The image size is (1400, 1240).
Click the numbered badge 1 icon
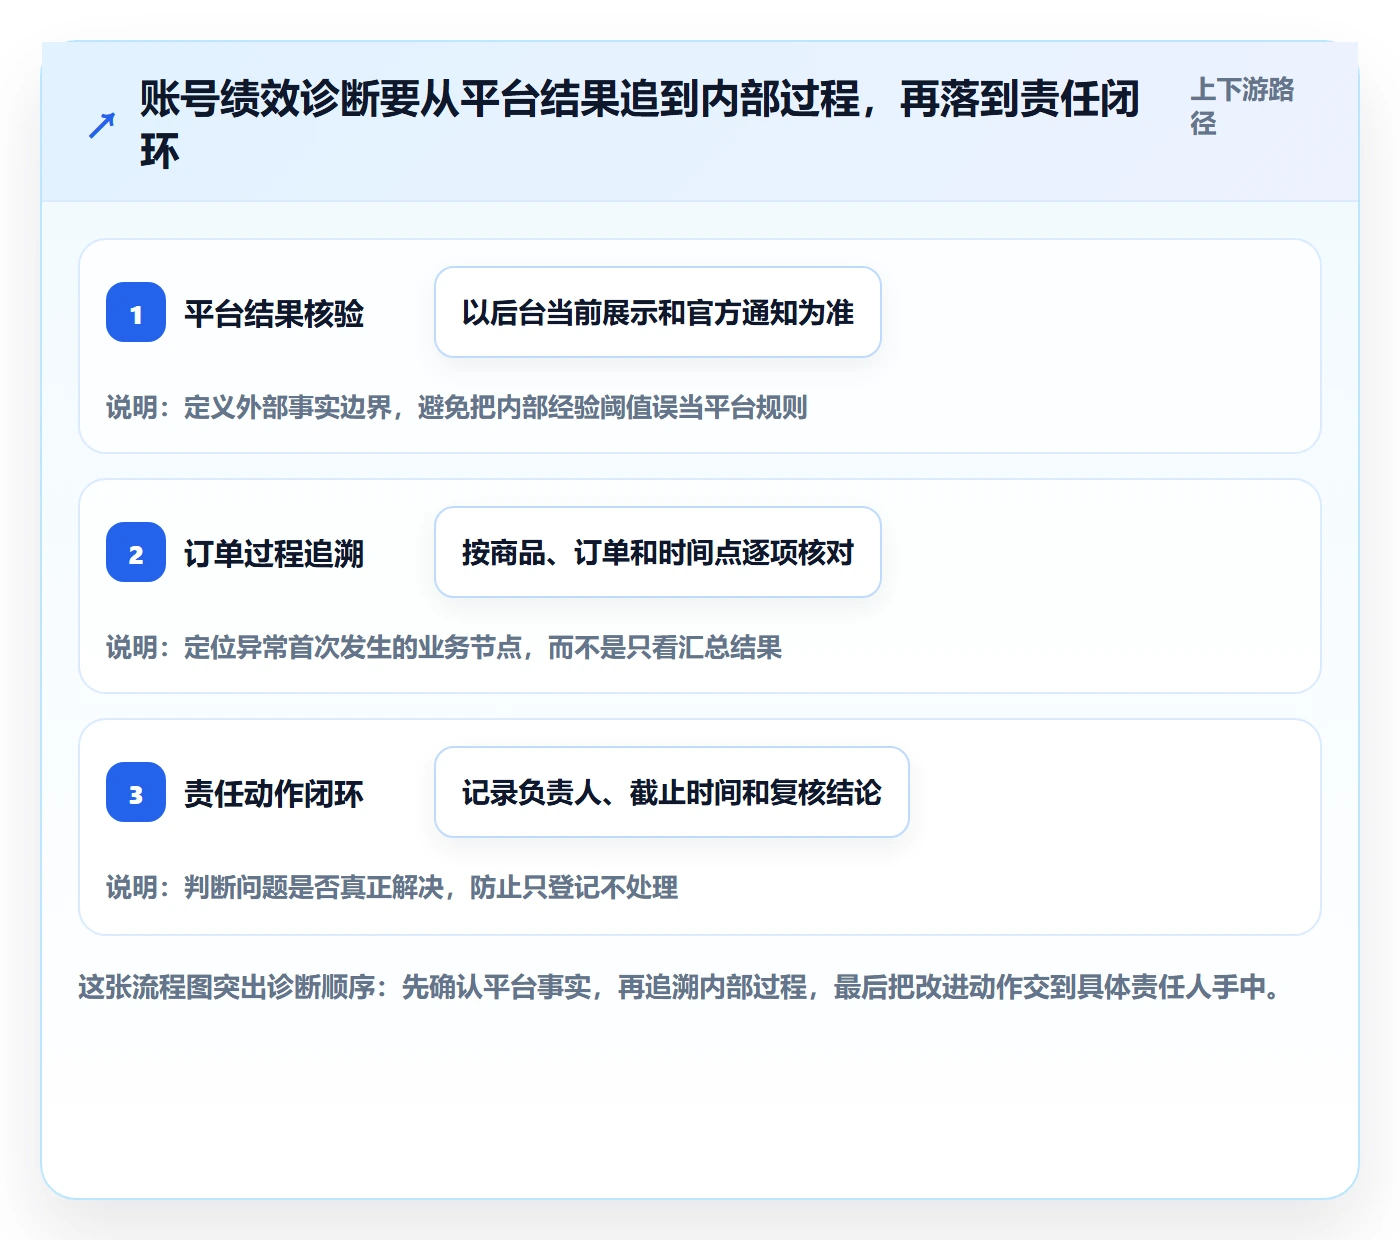tap(136, 312)
